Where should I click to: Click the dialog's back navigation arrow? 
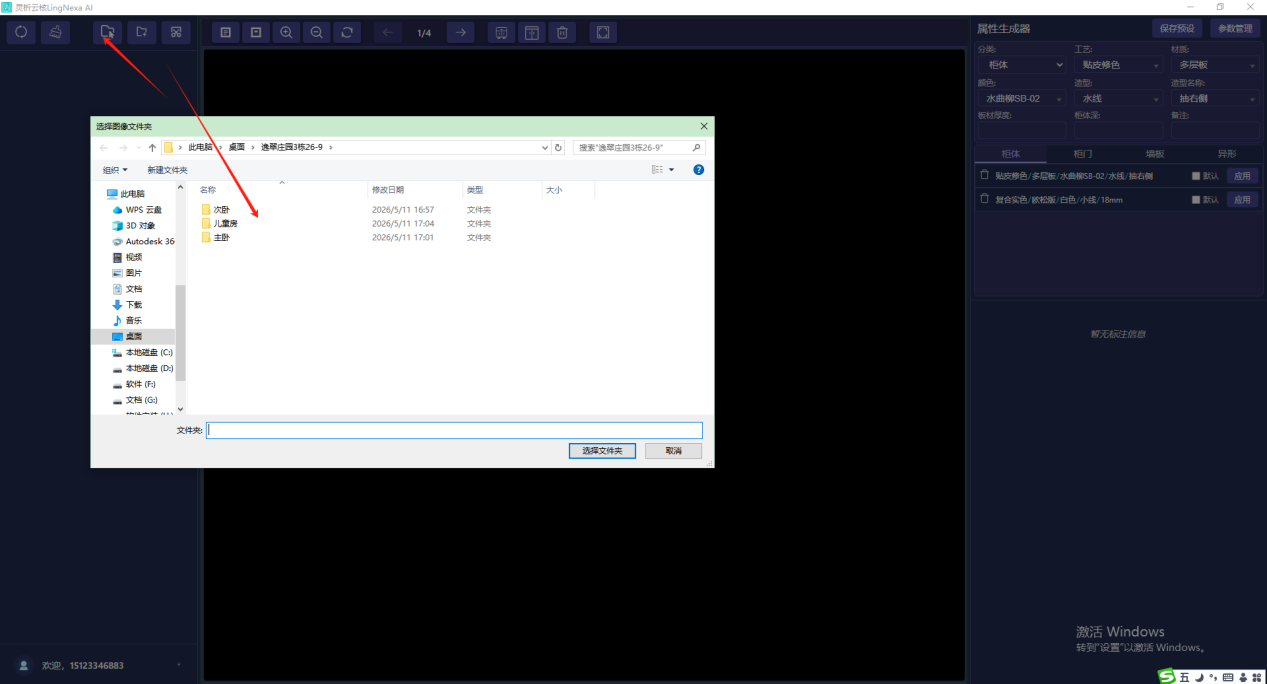tap(105, 147)
